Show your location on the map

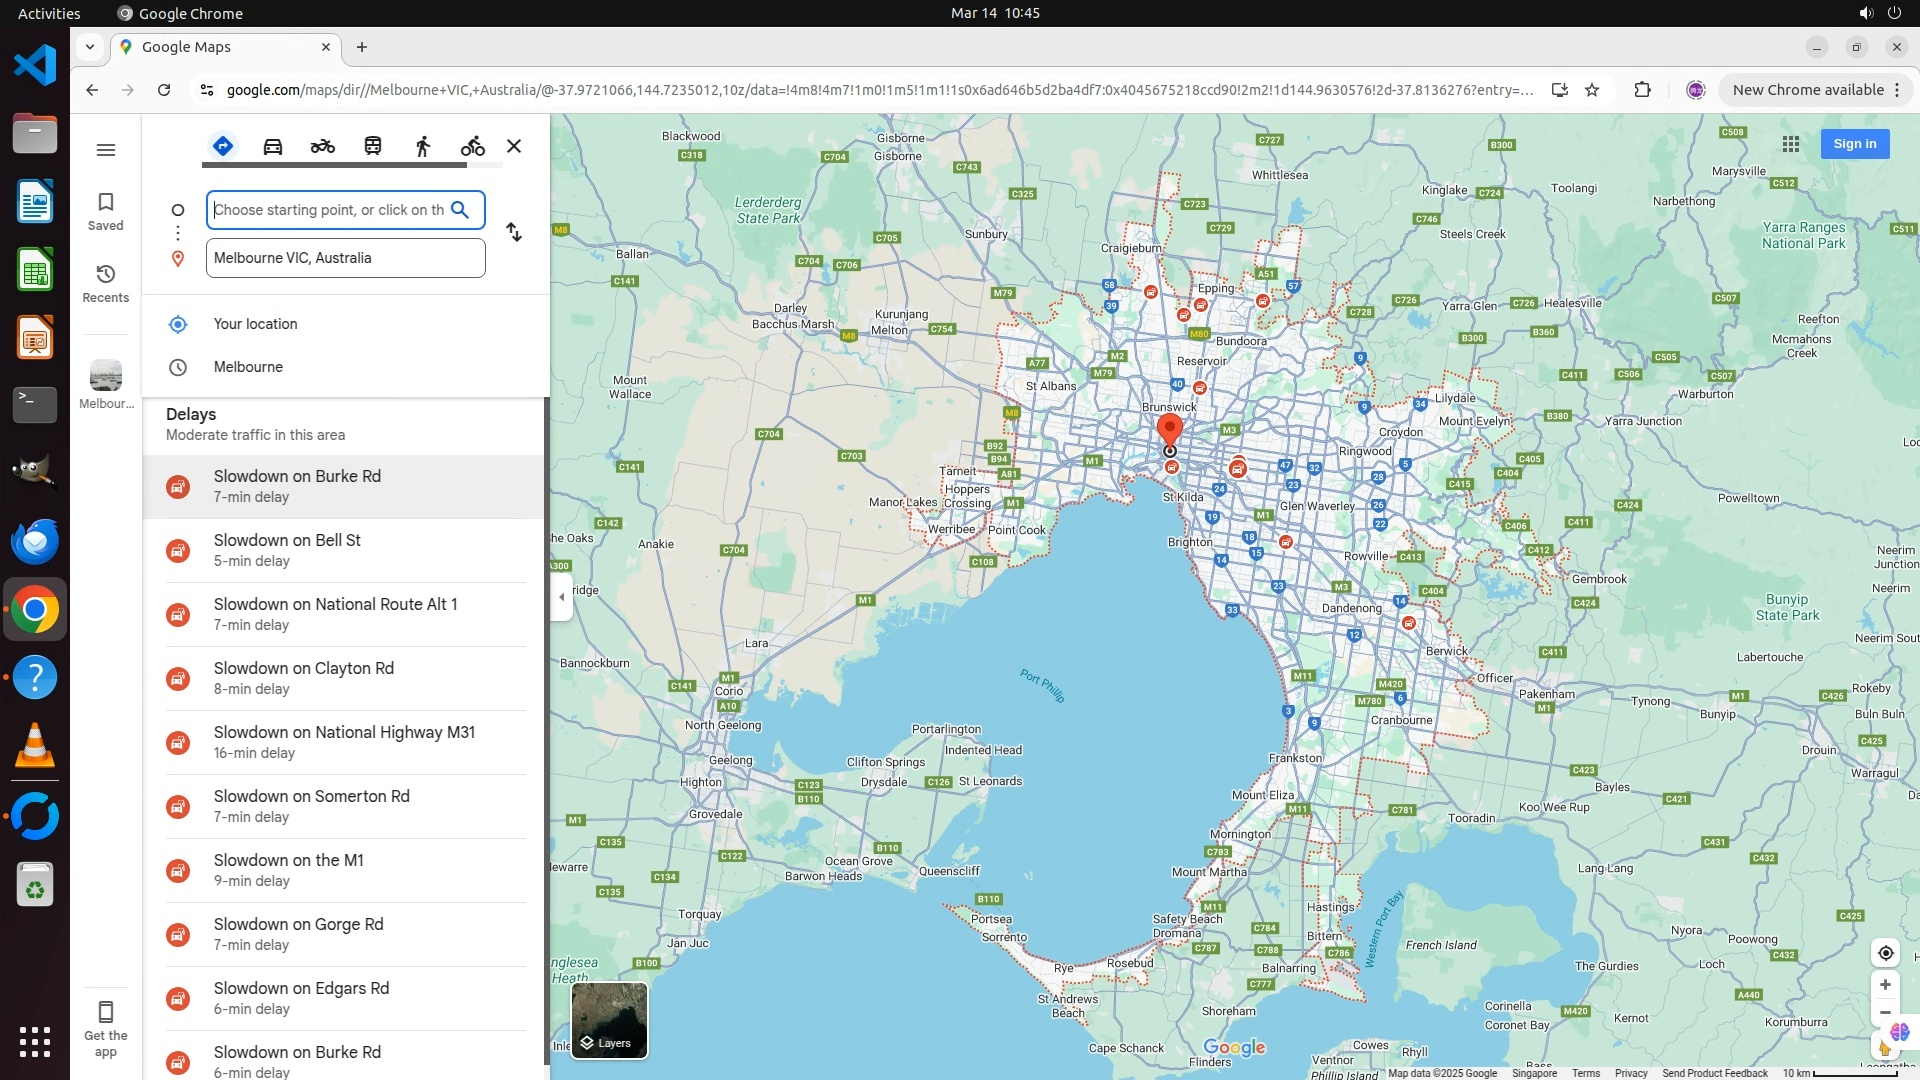[1885, 953]
